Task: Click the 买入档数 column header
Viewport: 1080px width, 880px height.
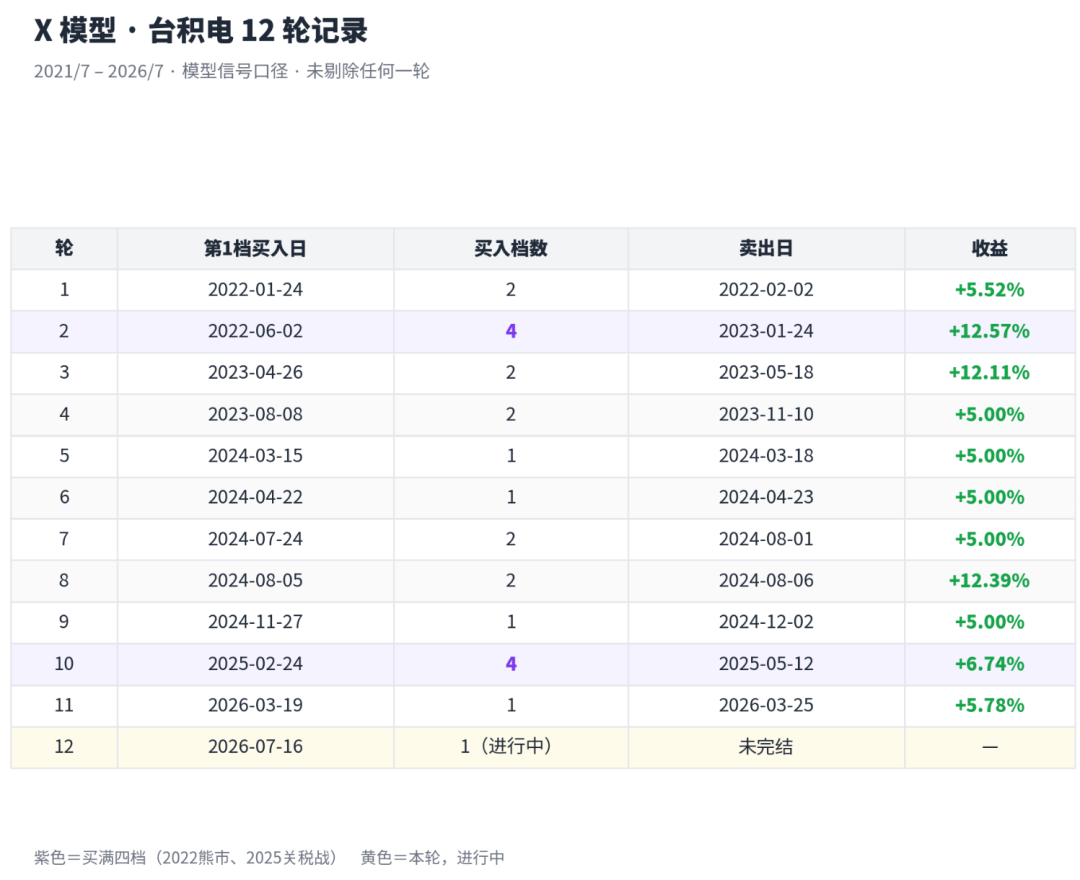Action: (x=511, y=248)
